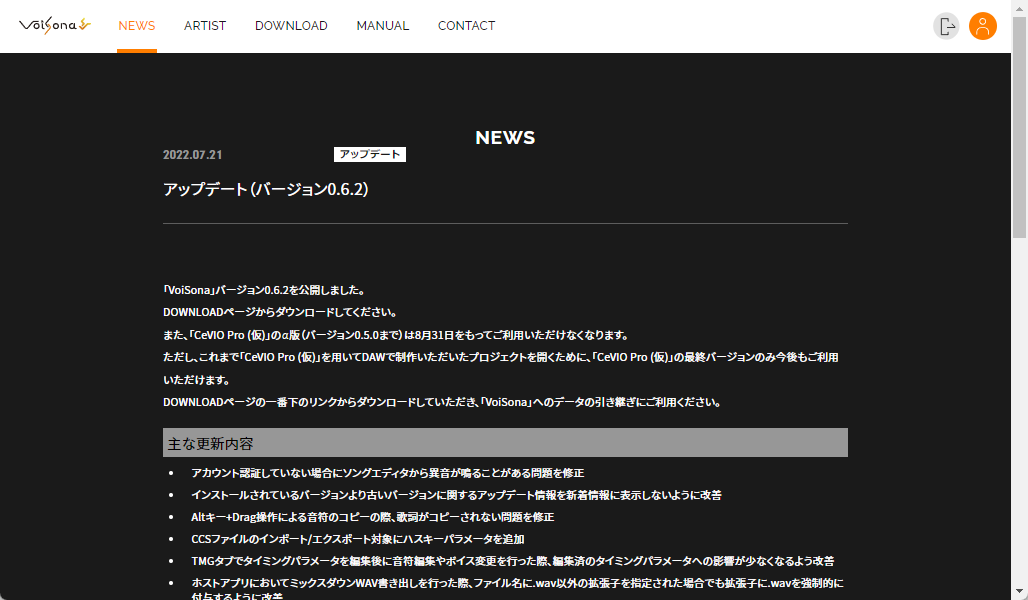Select the NEWS tab in the navigation
This screenshot has width=1028, height=600.
(x=136, y=26)
